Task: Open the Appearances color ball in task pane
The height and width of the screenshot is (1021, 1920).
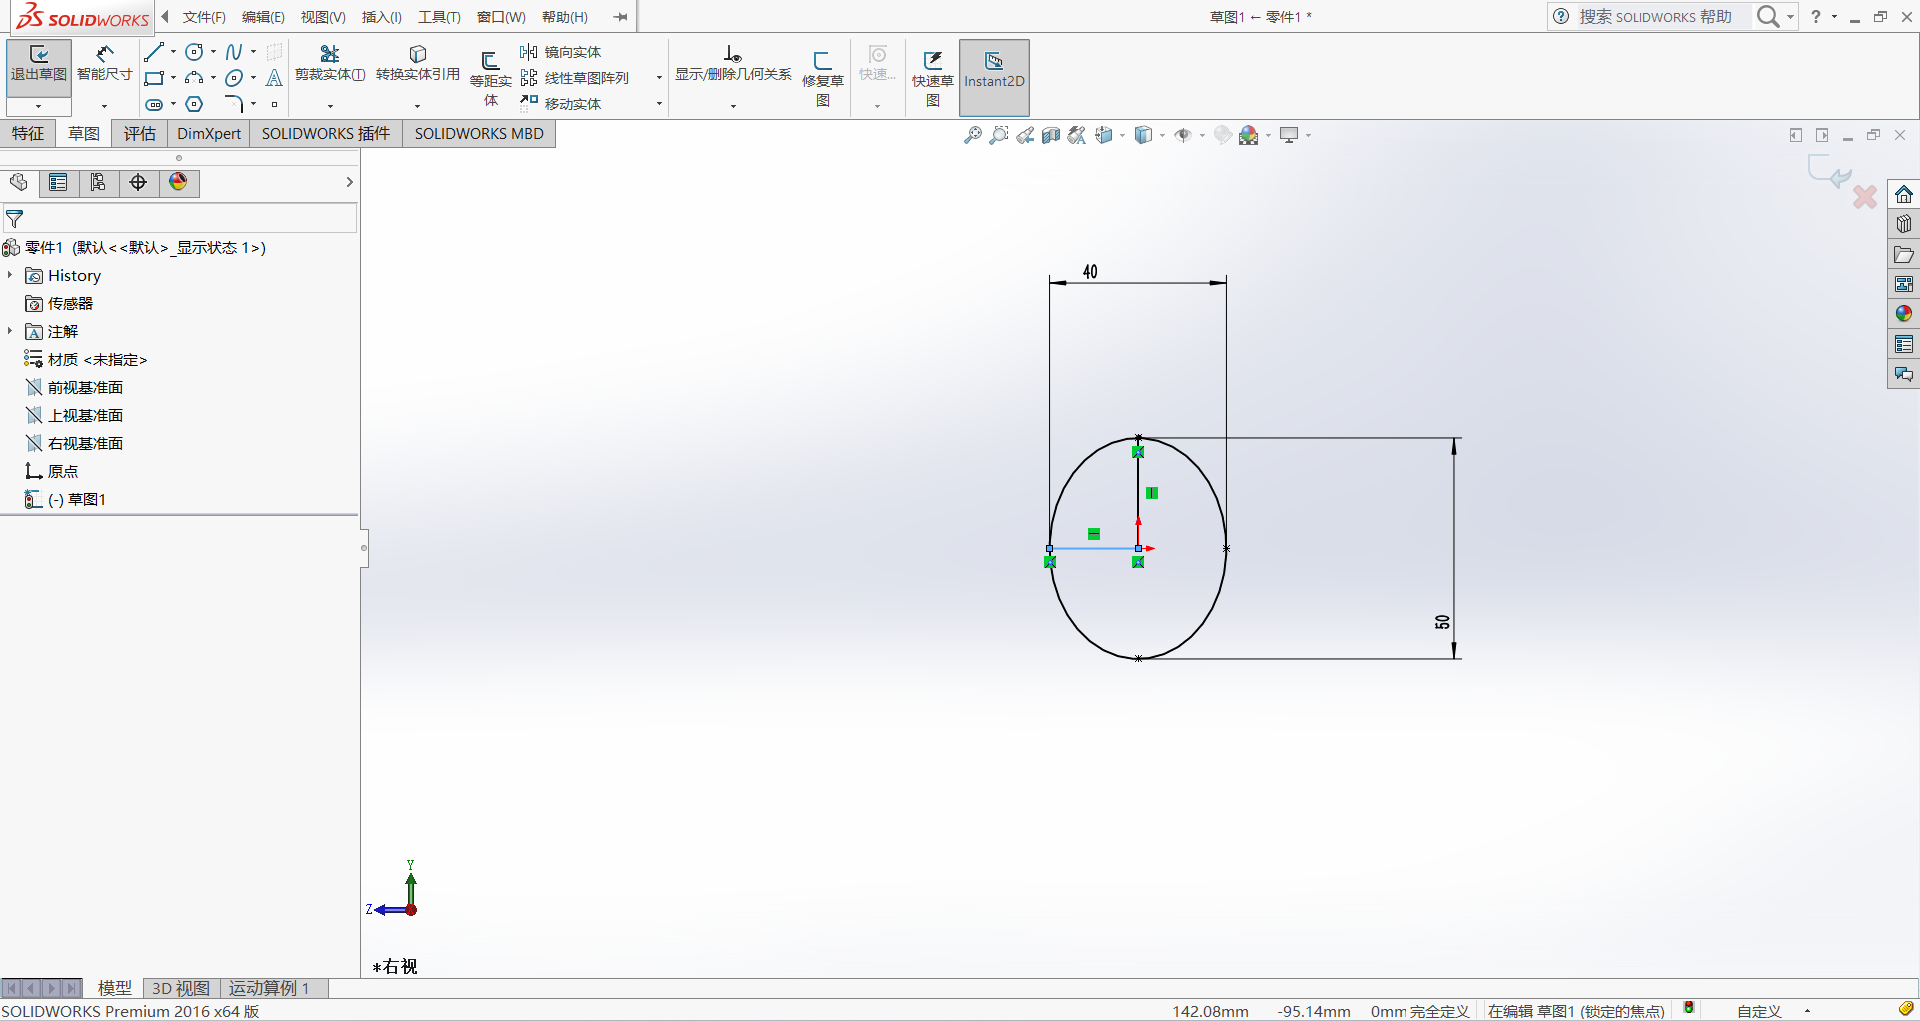Action: point(1903,314)
